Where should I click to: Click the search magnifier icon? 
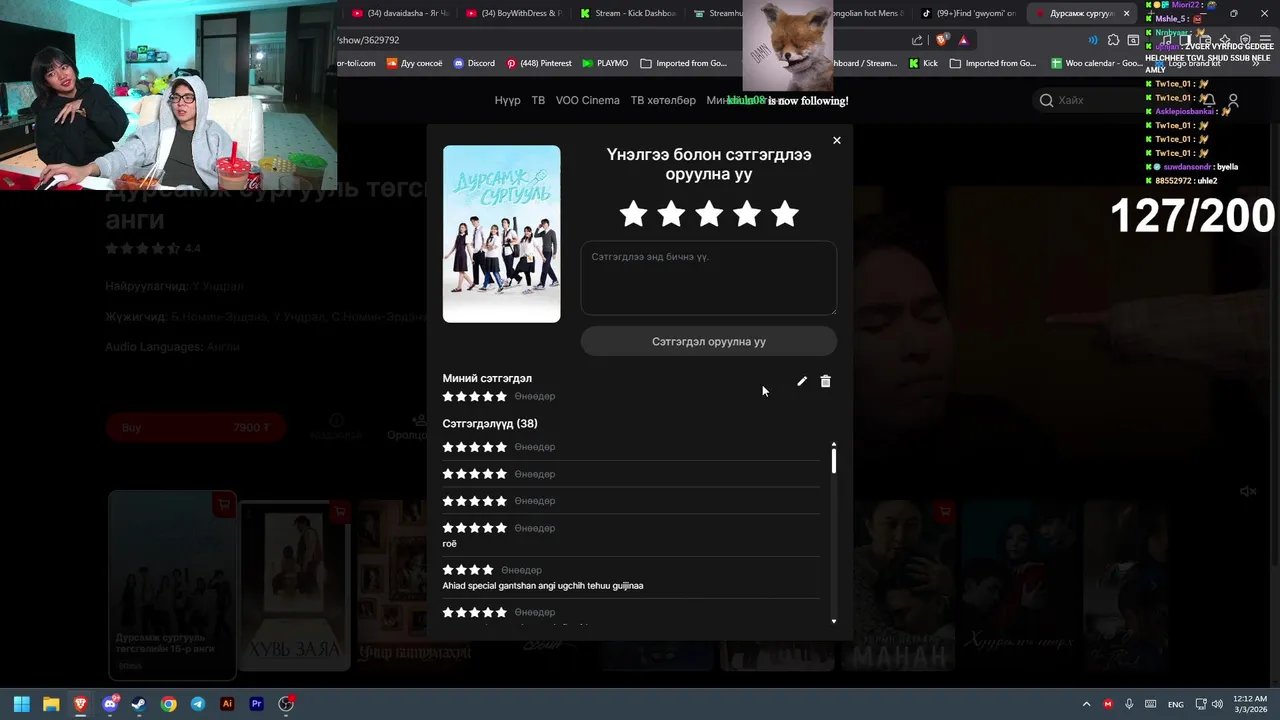(x=1046, y=100)
